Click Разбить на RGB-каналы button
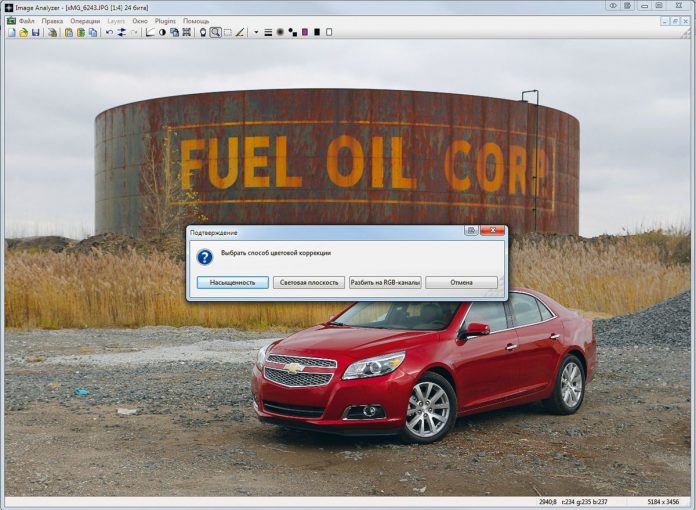Viewport: 696px width, 510px height. coord(385,283)
